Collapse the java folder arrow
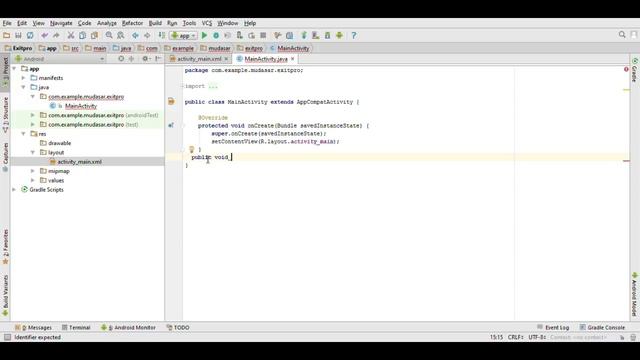640x360 pixels. click(24, 87)
